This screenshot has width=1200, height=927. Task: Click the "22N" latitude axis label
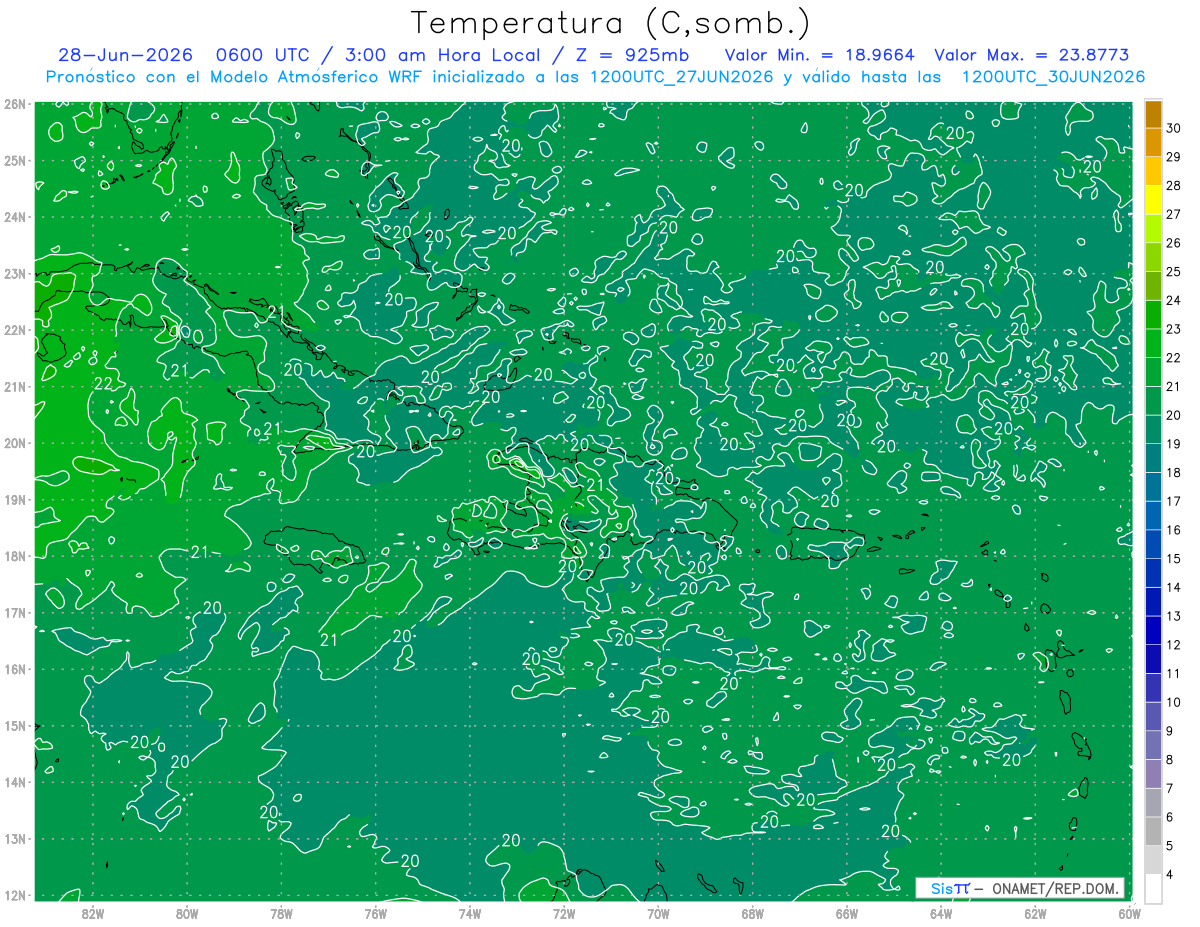point(15,330)
